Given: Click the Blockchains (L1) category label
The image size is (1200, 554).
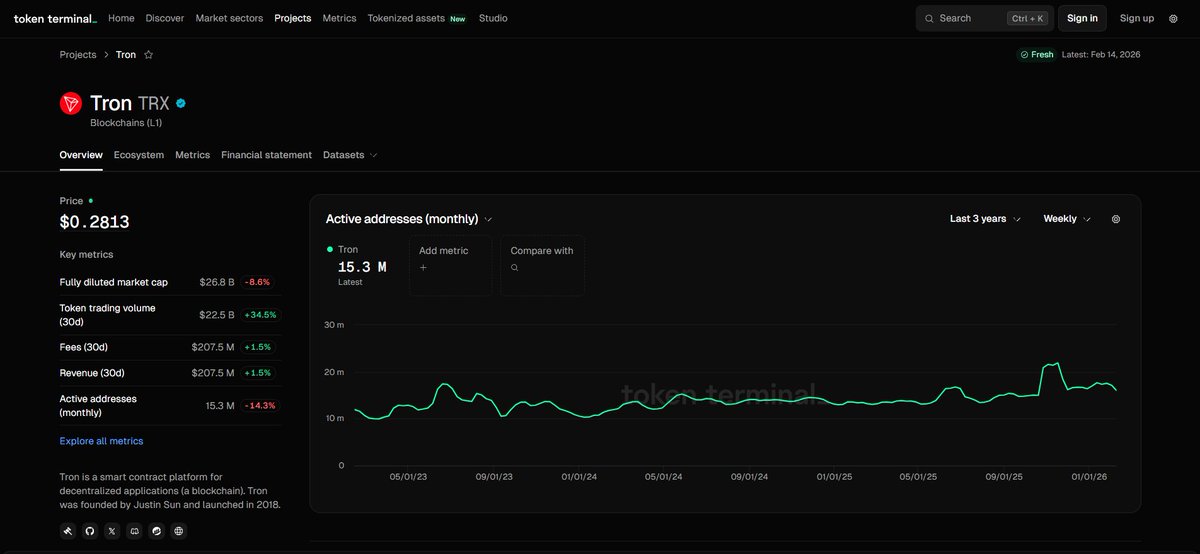Looking at the screenshot, I should tap(126, 123).
